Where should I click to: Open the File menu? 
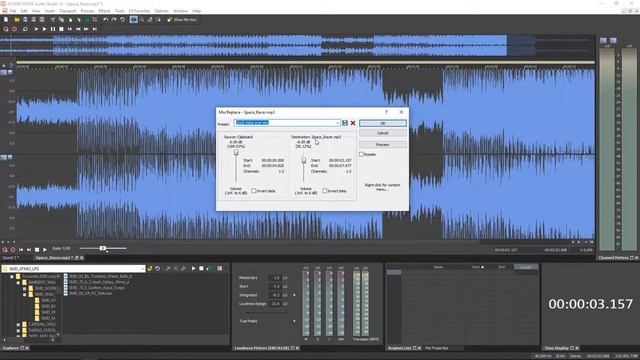click(x=13, y=11)
